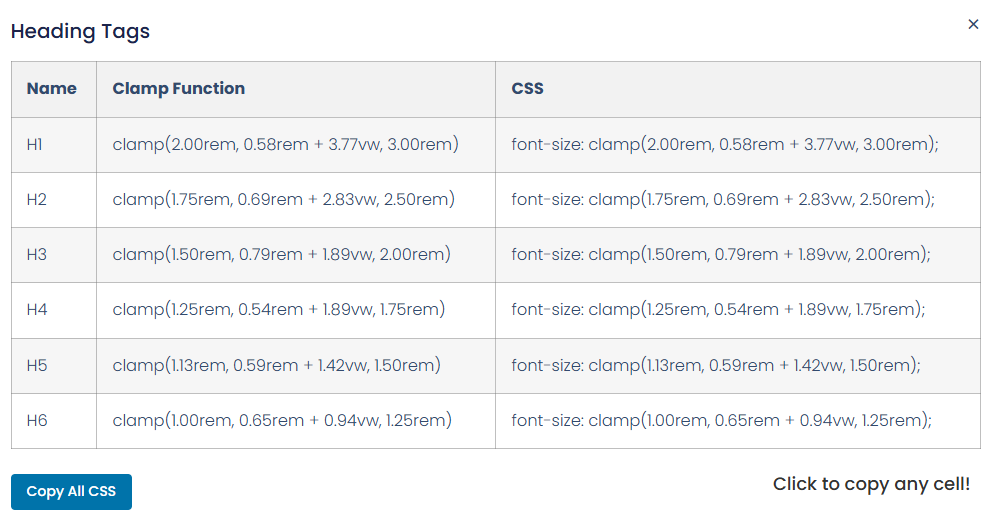Copy the H2 font-size CSS cell
The width and height of the screenshot is (993, 519).
click(x=738, y=199)
